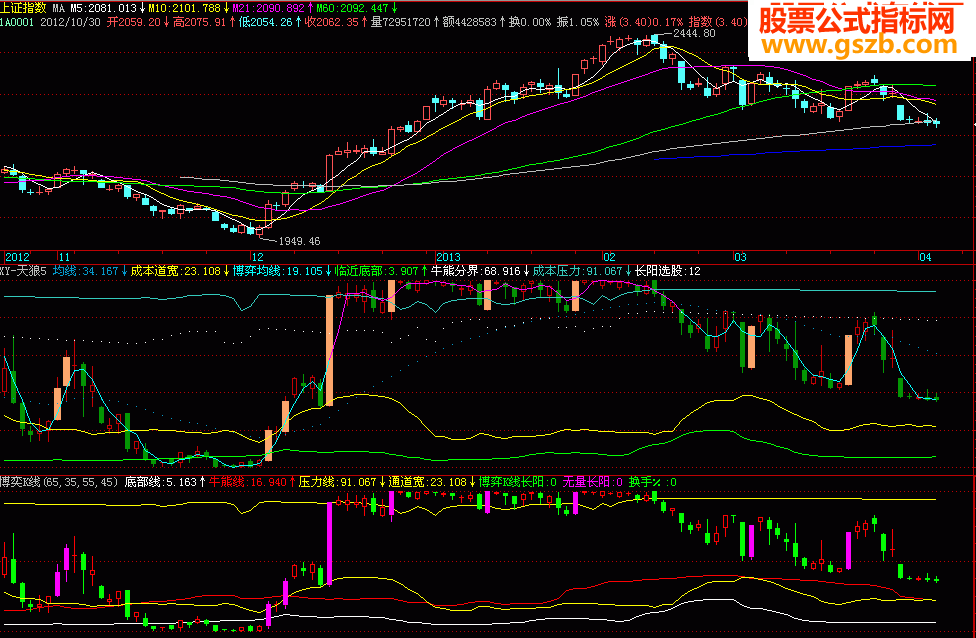Image resolution: width=976 pixels, height=638 pixels.
Task: Click the 2444.80 peak price label
Action: pos(695,33)
